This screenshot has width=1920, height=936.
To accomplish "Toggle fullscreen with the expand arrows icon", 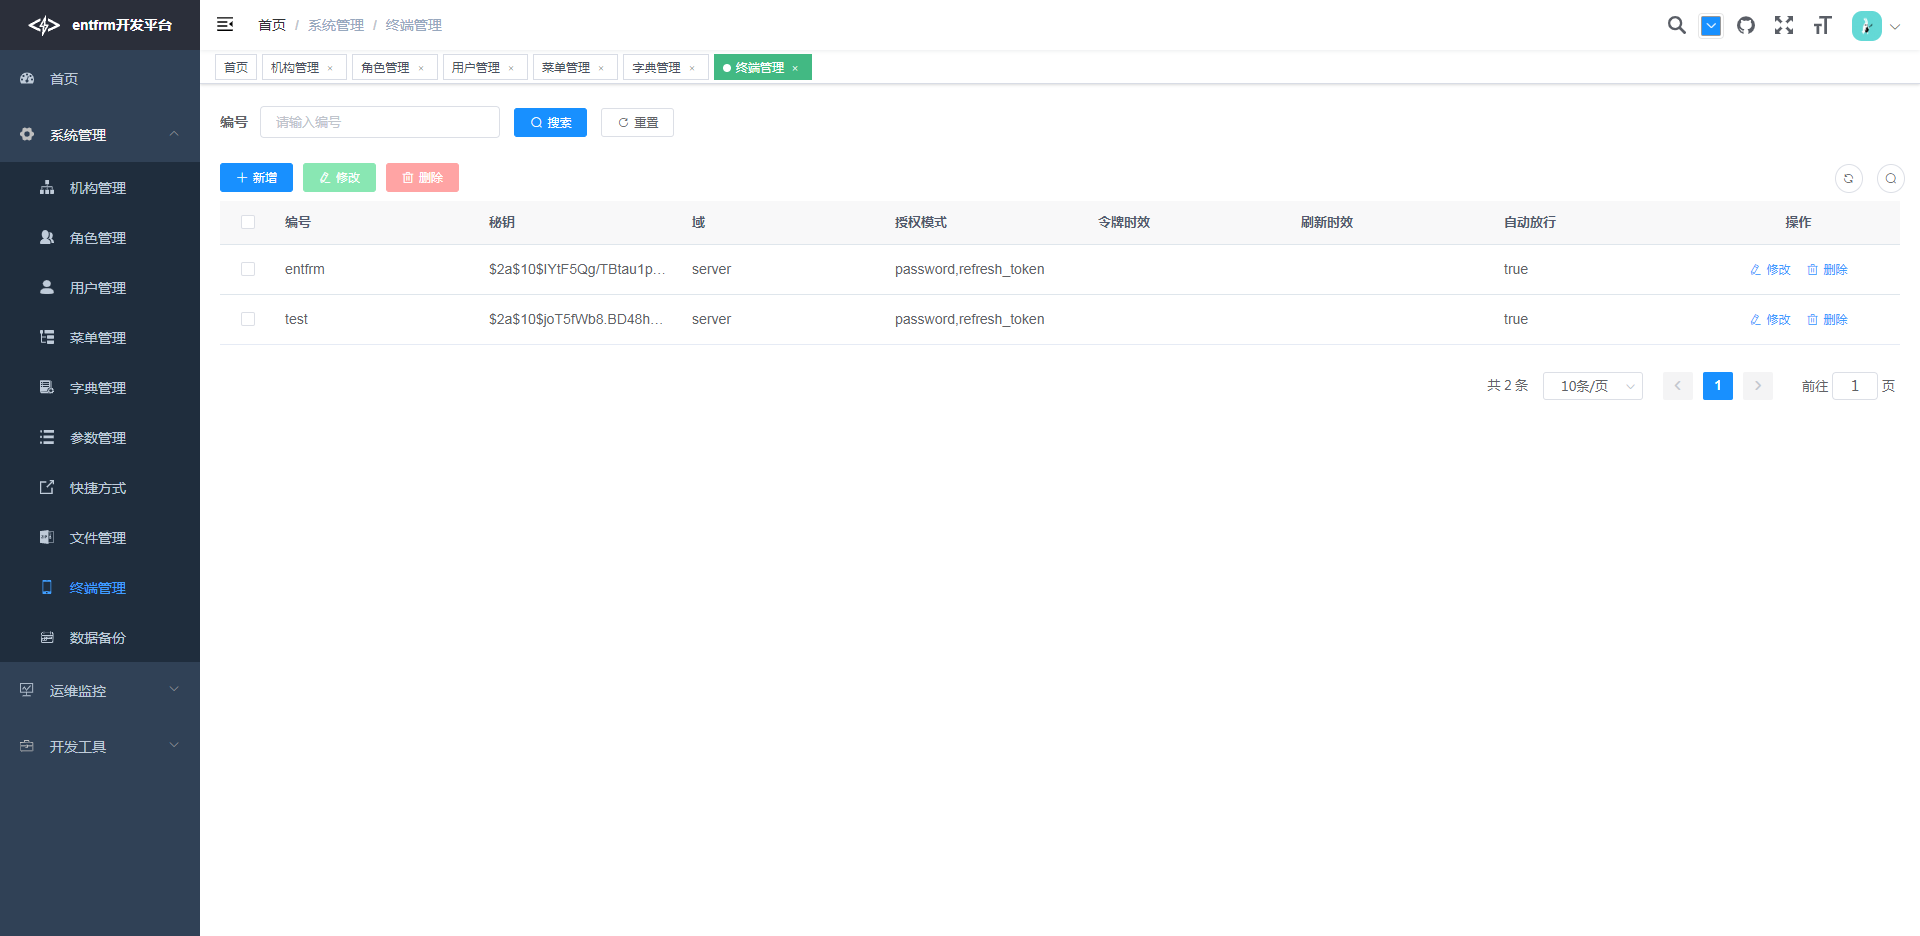I will pyautogui.click(x=1784, y=25).
